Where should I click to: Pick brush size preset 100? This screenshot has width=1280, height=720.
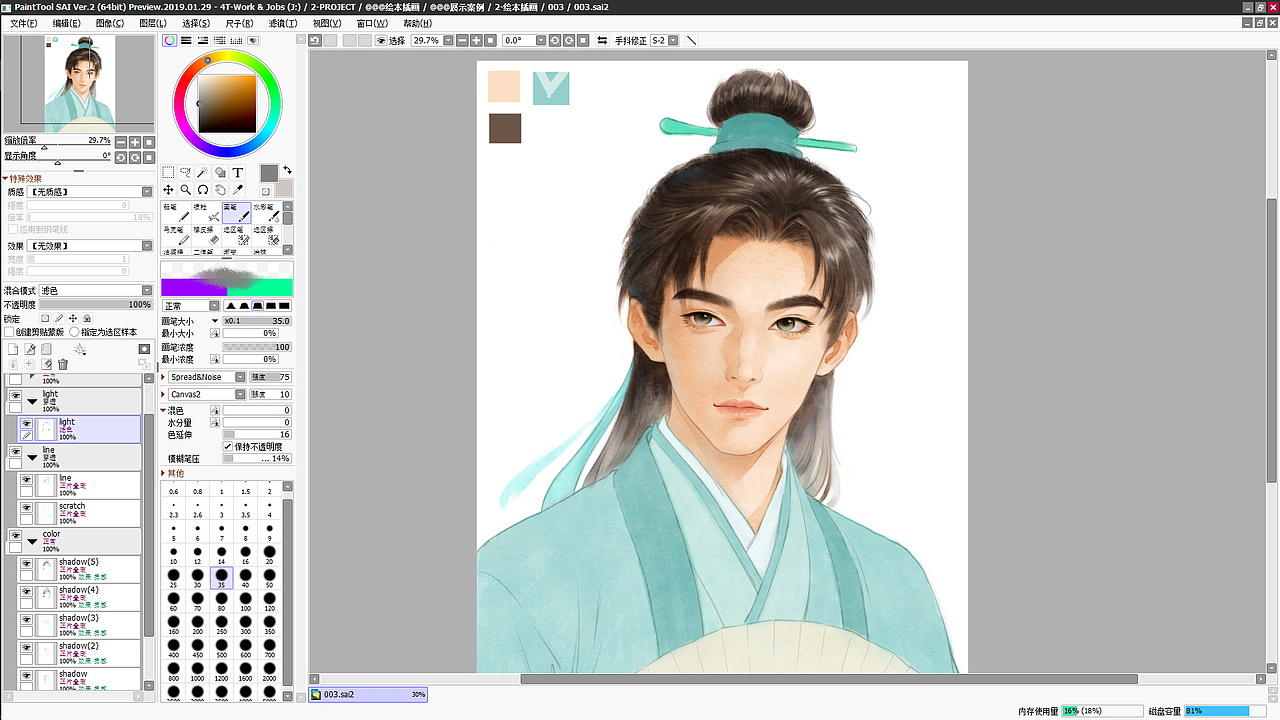[x=245, y=601]
